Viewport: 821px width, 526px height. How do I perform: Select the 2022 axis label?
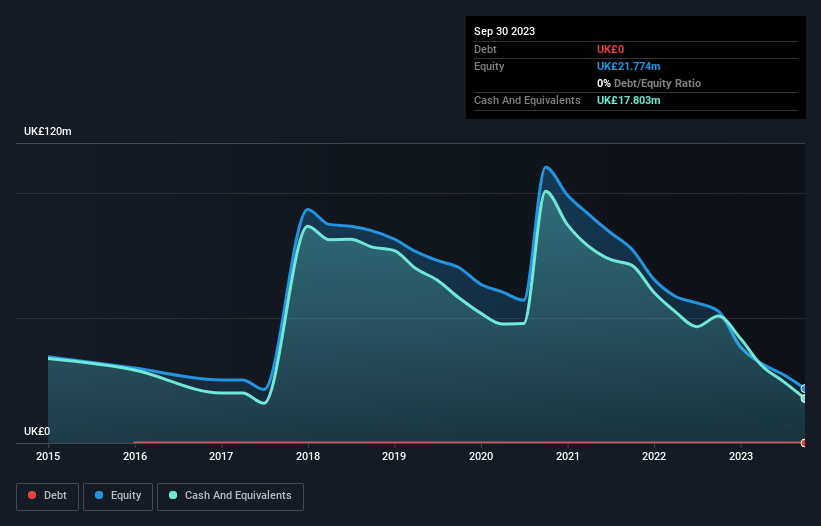pos(654,456)
